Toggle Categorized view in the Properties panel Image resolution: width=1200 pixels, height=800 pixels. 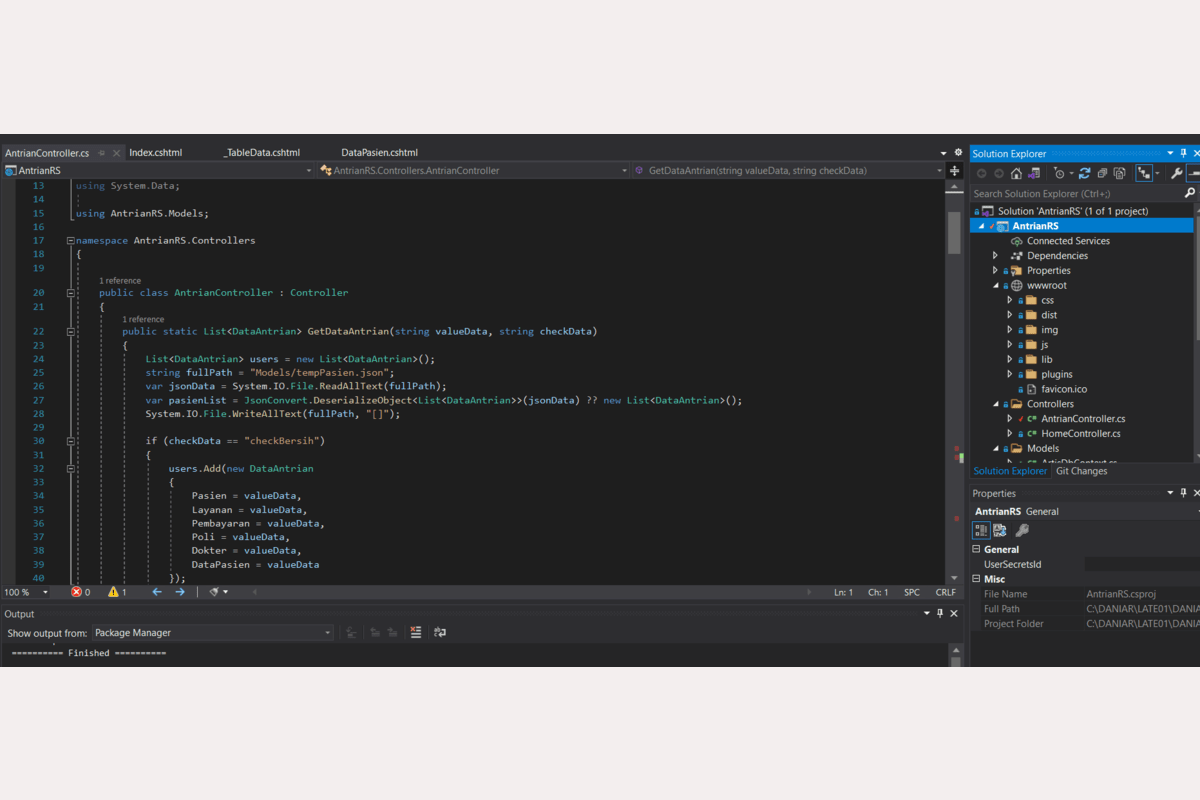click(x=982, y=530)
